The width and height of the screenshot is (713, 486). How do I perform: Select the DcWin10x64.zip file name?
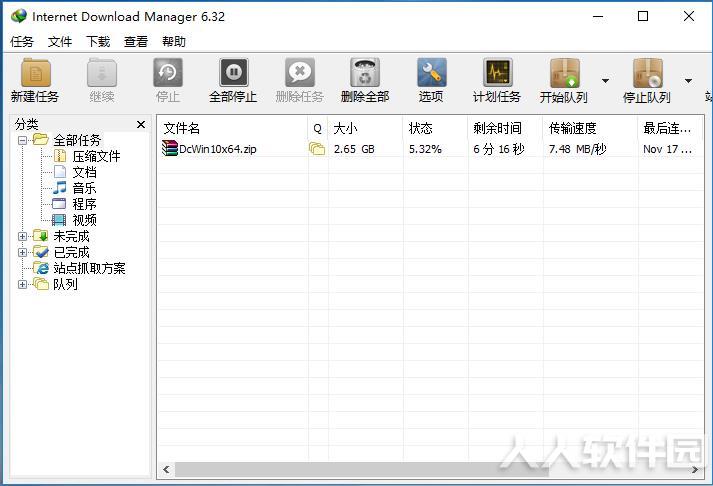point(218,149)
